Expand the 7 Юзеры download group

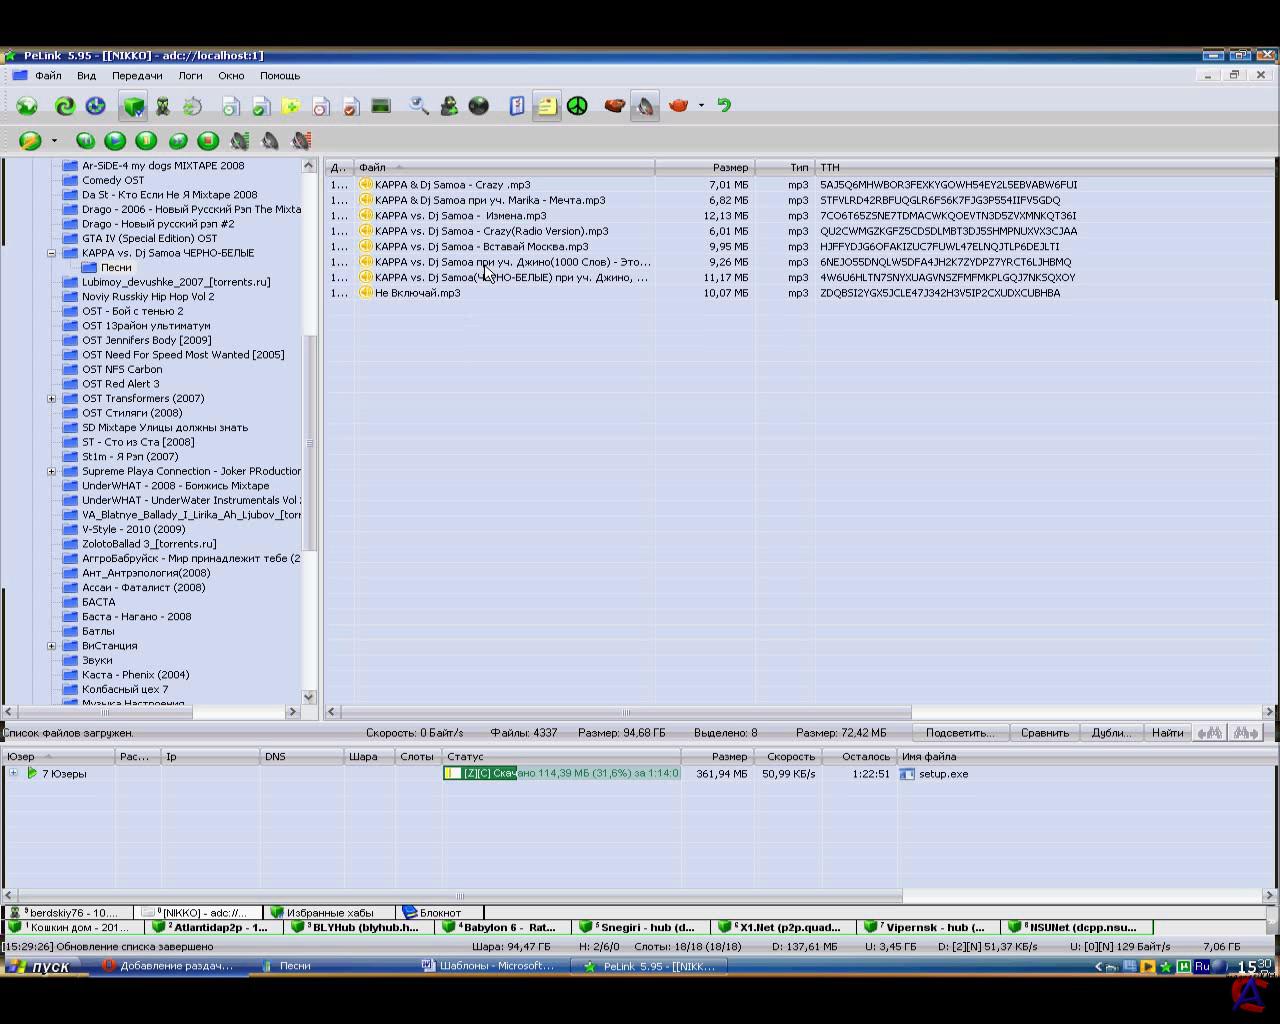click(x=14, y=773)
